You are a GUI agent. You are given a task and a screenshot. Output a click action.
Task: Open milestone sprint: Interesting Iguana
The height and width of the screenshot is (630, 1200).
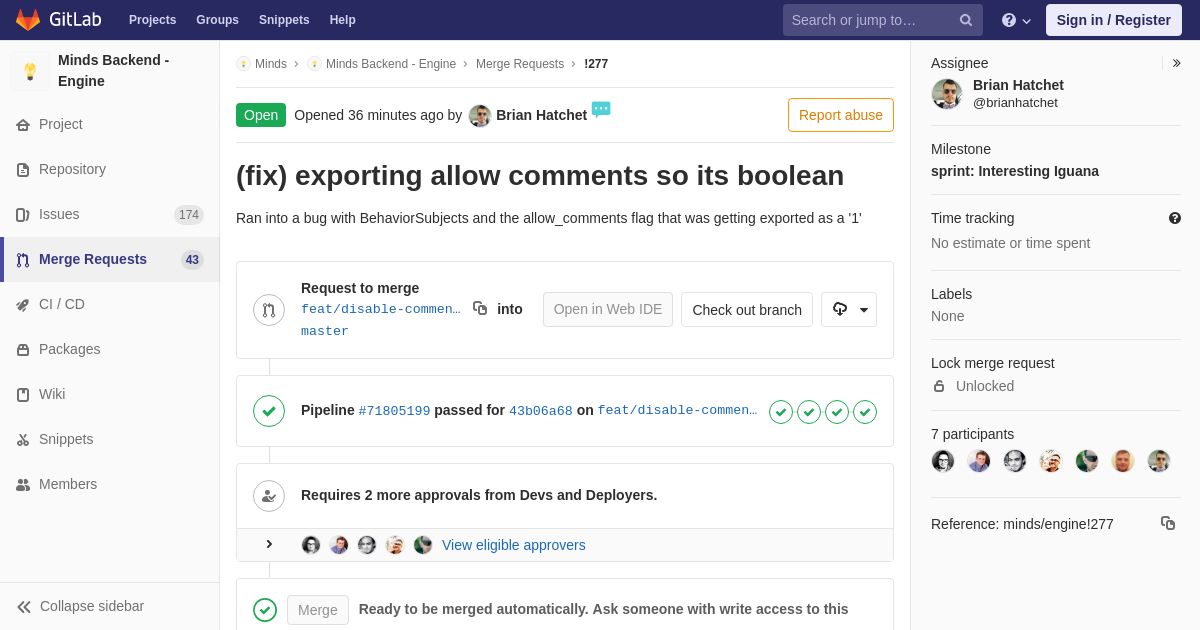click(1015, 171)
